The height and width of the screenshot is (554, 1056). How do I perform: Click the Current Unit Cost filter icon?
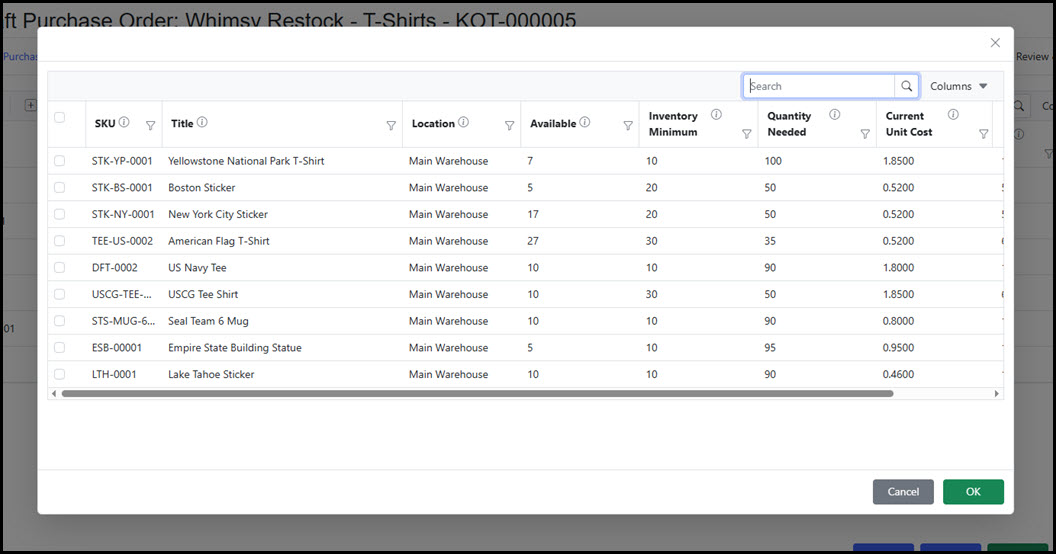click(983, 133)
